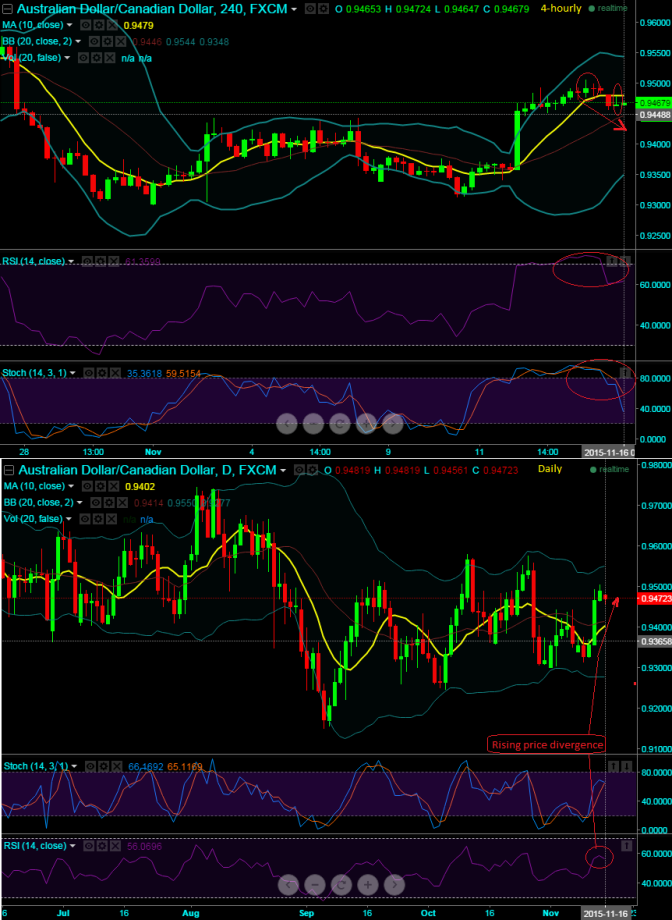
Task: Open settings gear for the Daily main series
Action: 312,470
